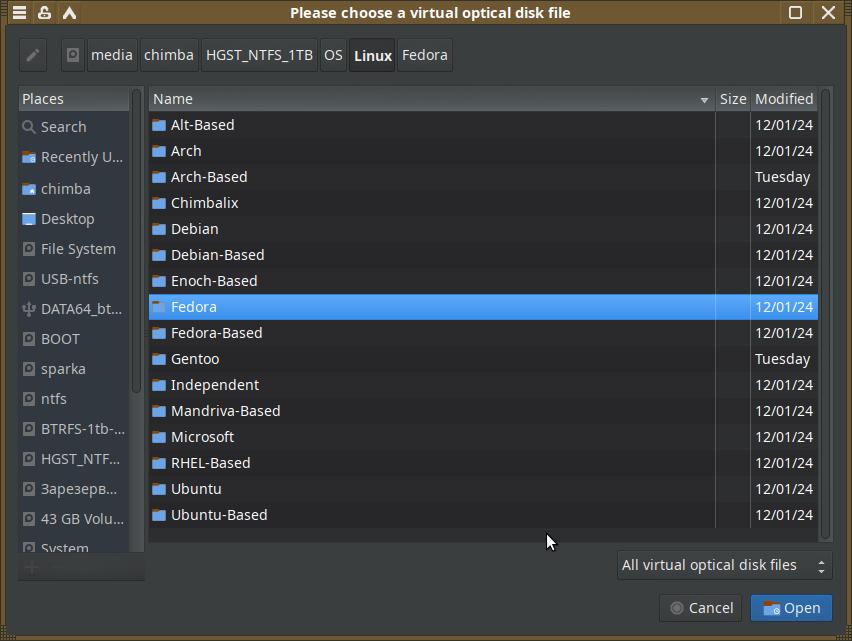The height and width of the screenshot is (641, 852).
Task: Open the window menu hamburger icon
Action: pyautogui.click(x=19, y=13)
